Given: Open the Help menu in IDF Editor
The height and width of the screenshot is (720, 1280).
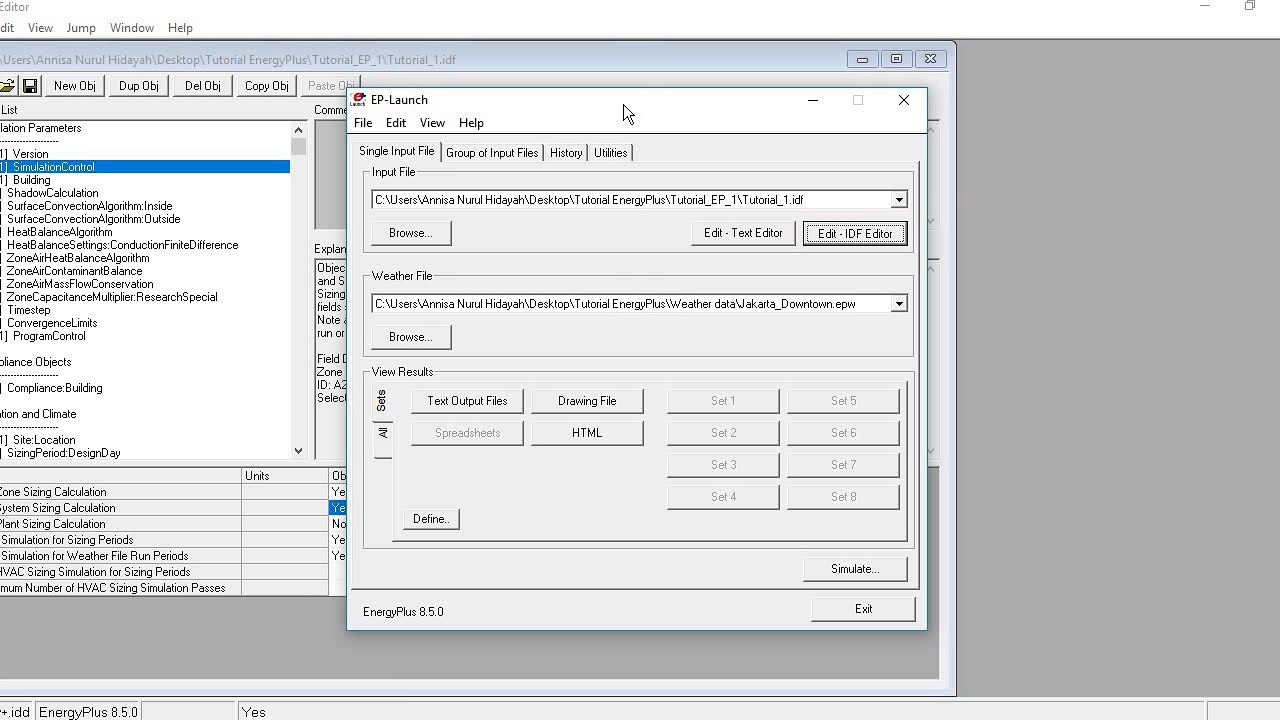Looking at the screenshot, I should point(180,28).
